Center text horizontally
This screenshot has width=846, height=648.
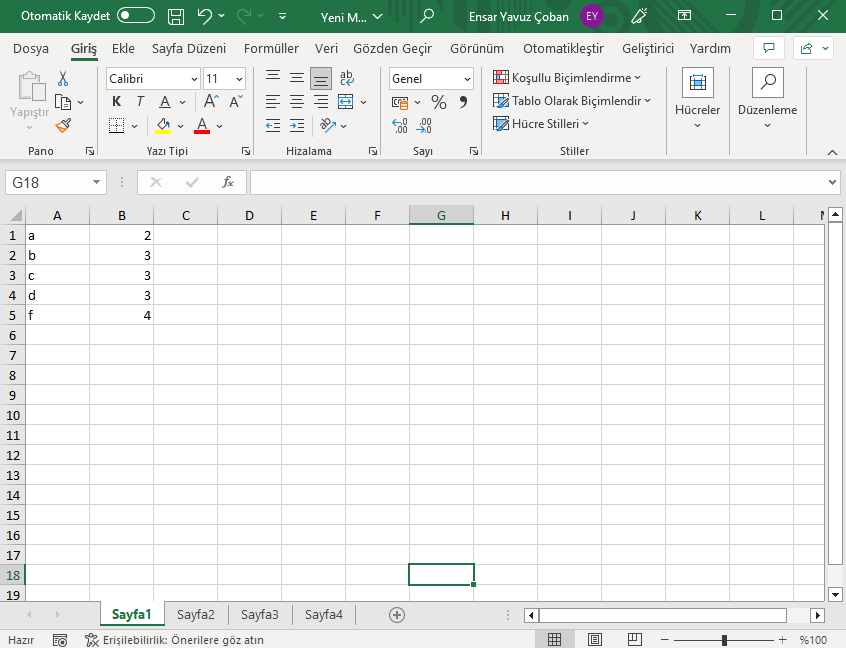(x=297, y=101)
